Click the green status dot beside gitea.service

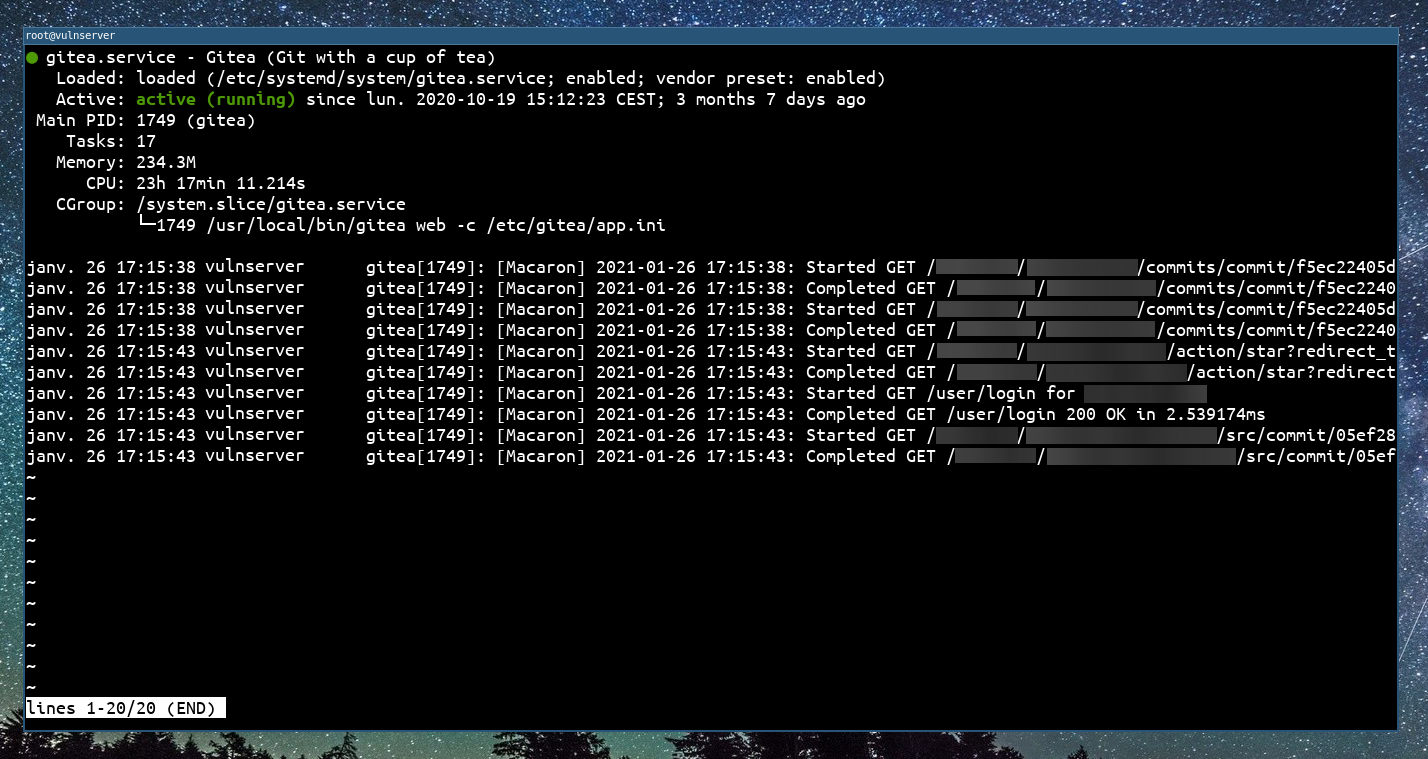[33, 58]
